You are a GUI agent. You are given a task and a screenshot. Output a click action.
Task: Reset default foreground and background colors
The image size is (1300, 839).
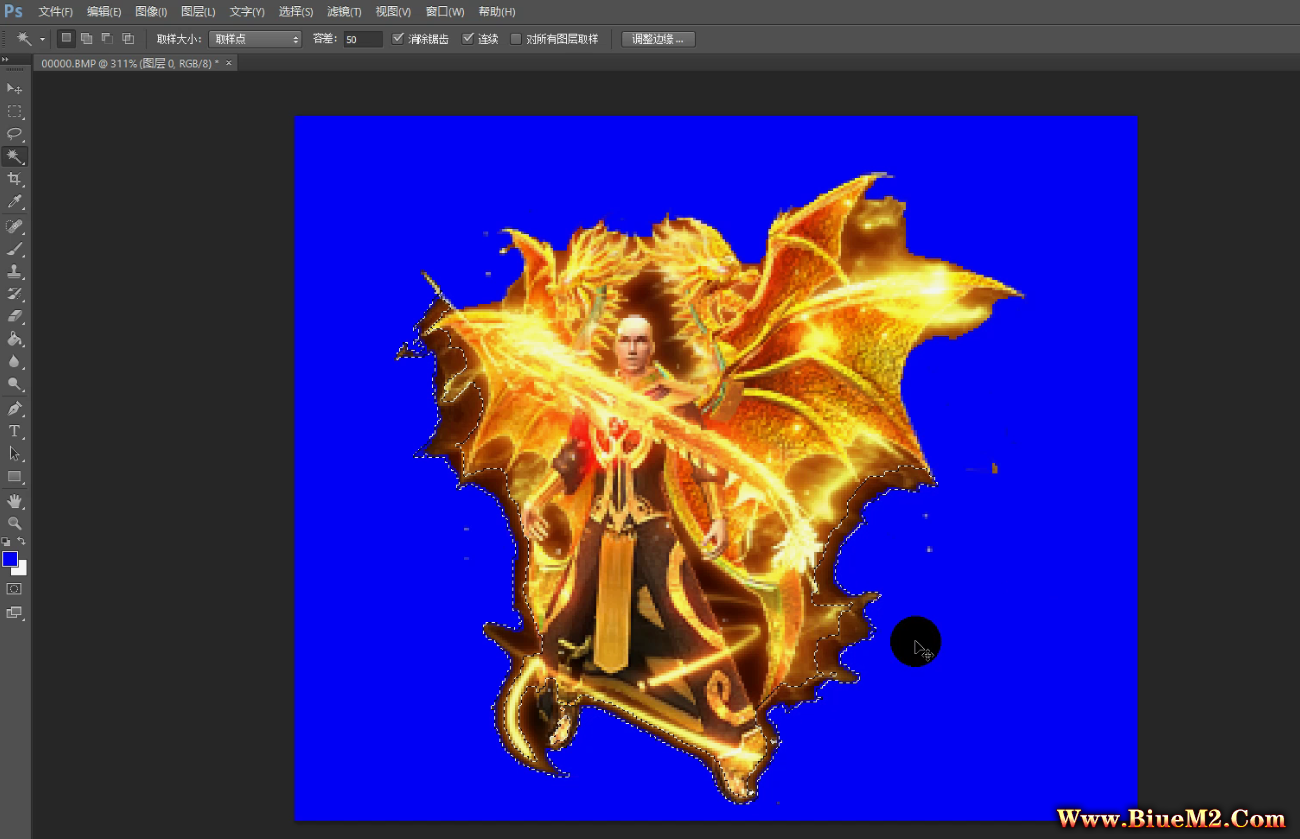(6, 542)
